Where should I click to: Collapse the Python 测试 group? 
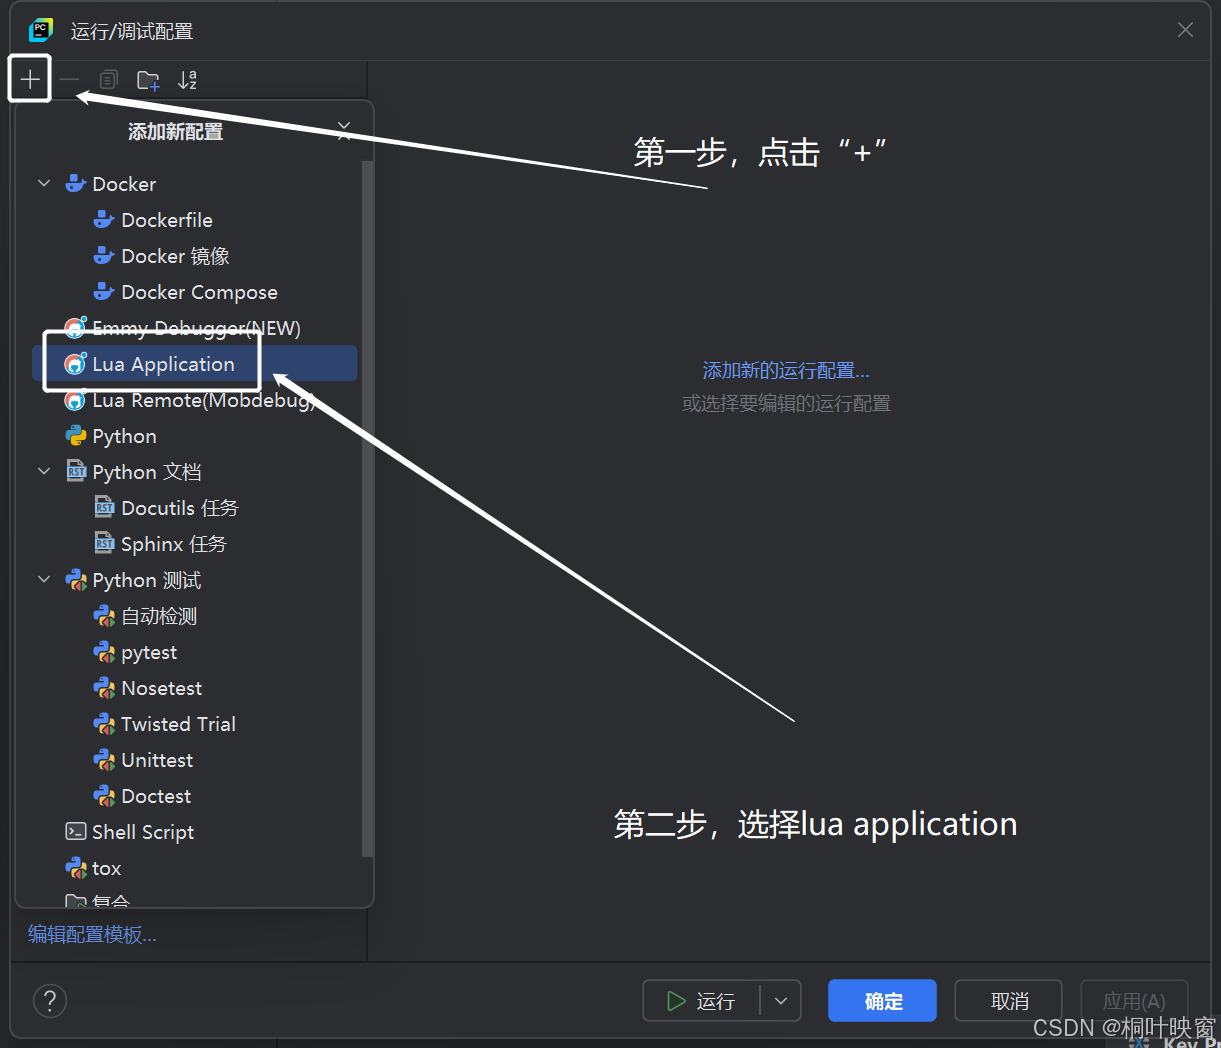[44, 580]
